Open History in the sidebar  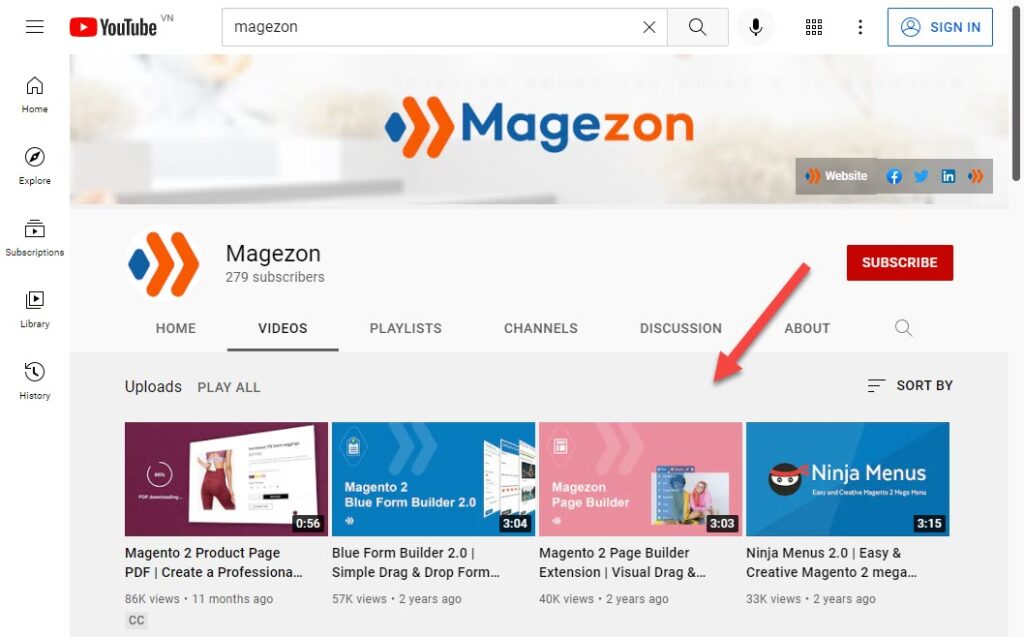35,381
